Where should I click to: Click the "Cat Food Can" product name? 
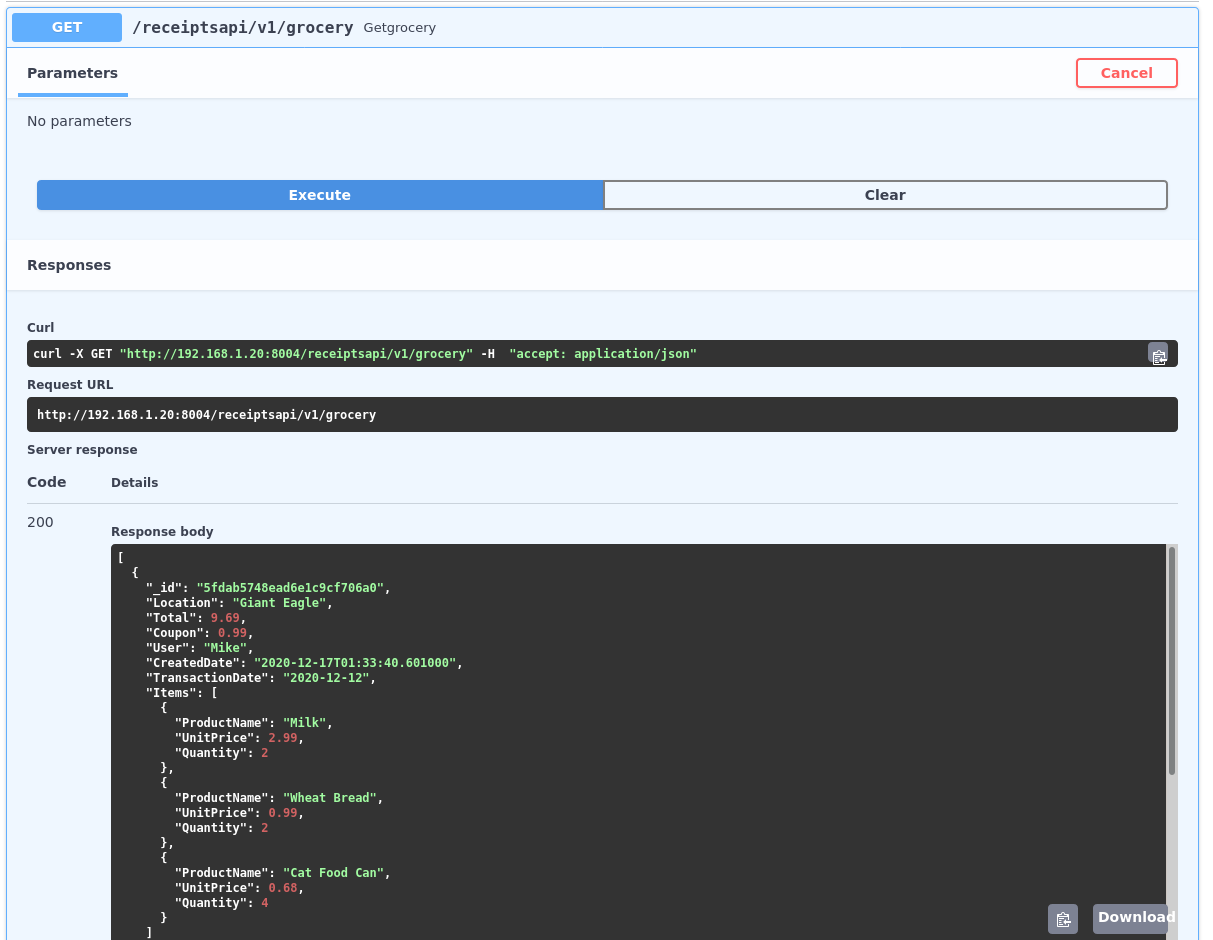coord(333,873)
